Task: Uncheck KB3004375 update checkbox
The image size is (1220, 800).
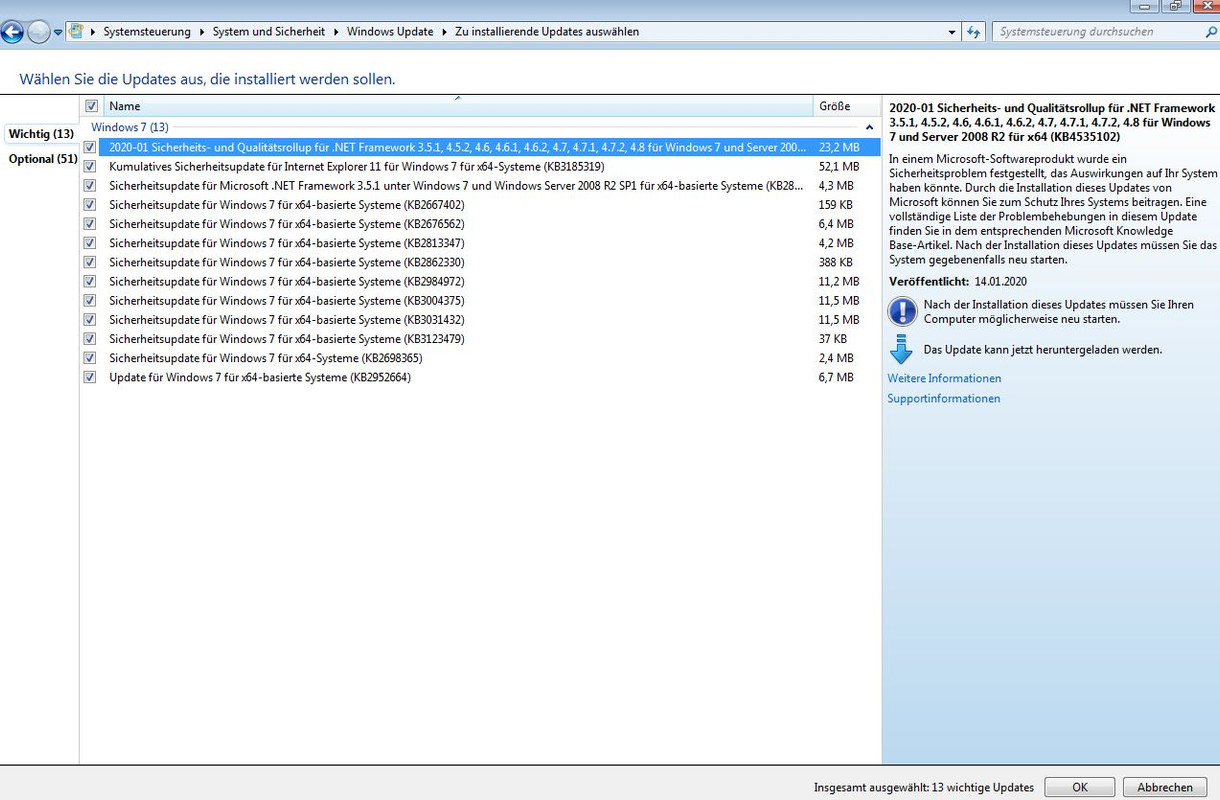Action: (90, 301)
